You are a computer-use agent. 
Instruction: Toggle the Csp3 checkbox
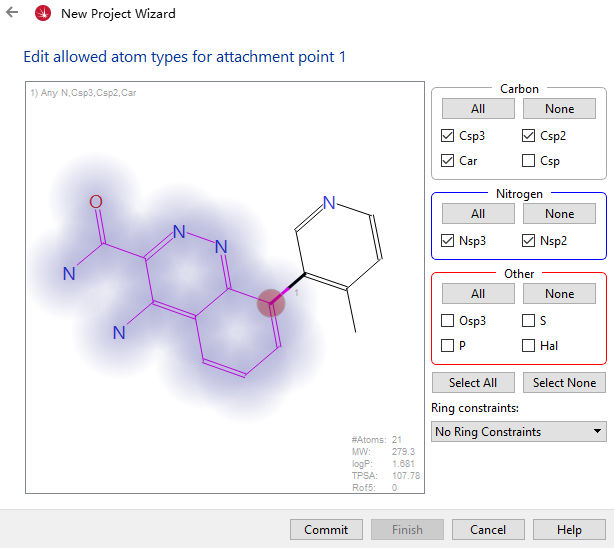[447, 136]
